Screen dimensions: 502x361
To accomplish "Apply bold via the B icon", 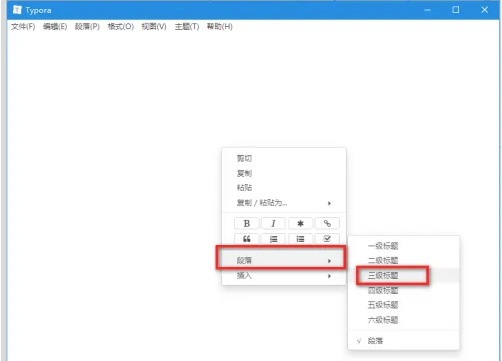I will point(247,223).
